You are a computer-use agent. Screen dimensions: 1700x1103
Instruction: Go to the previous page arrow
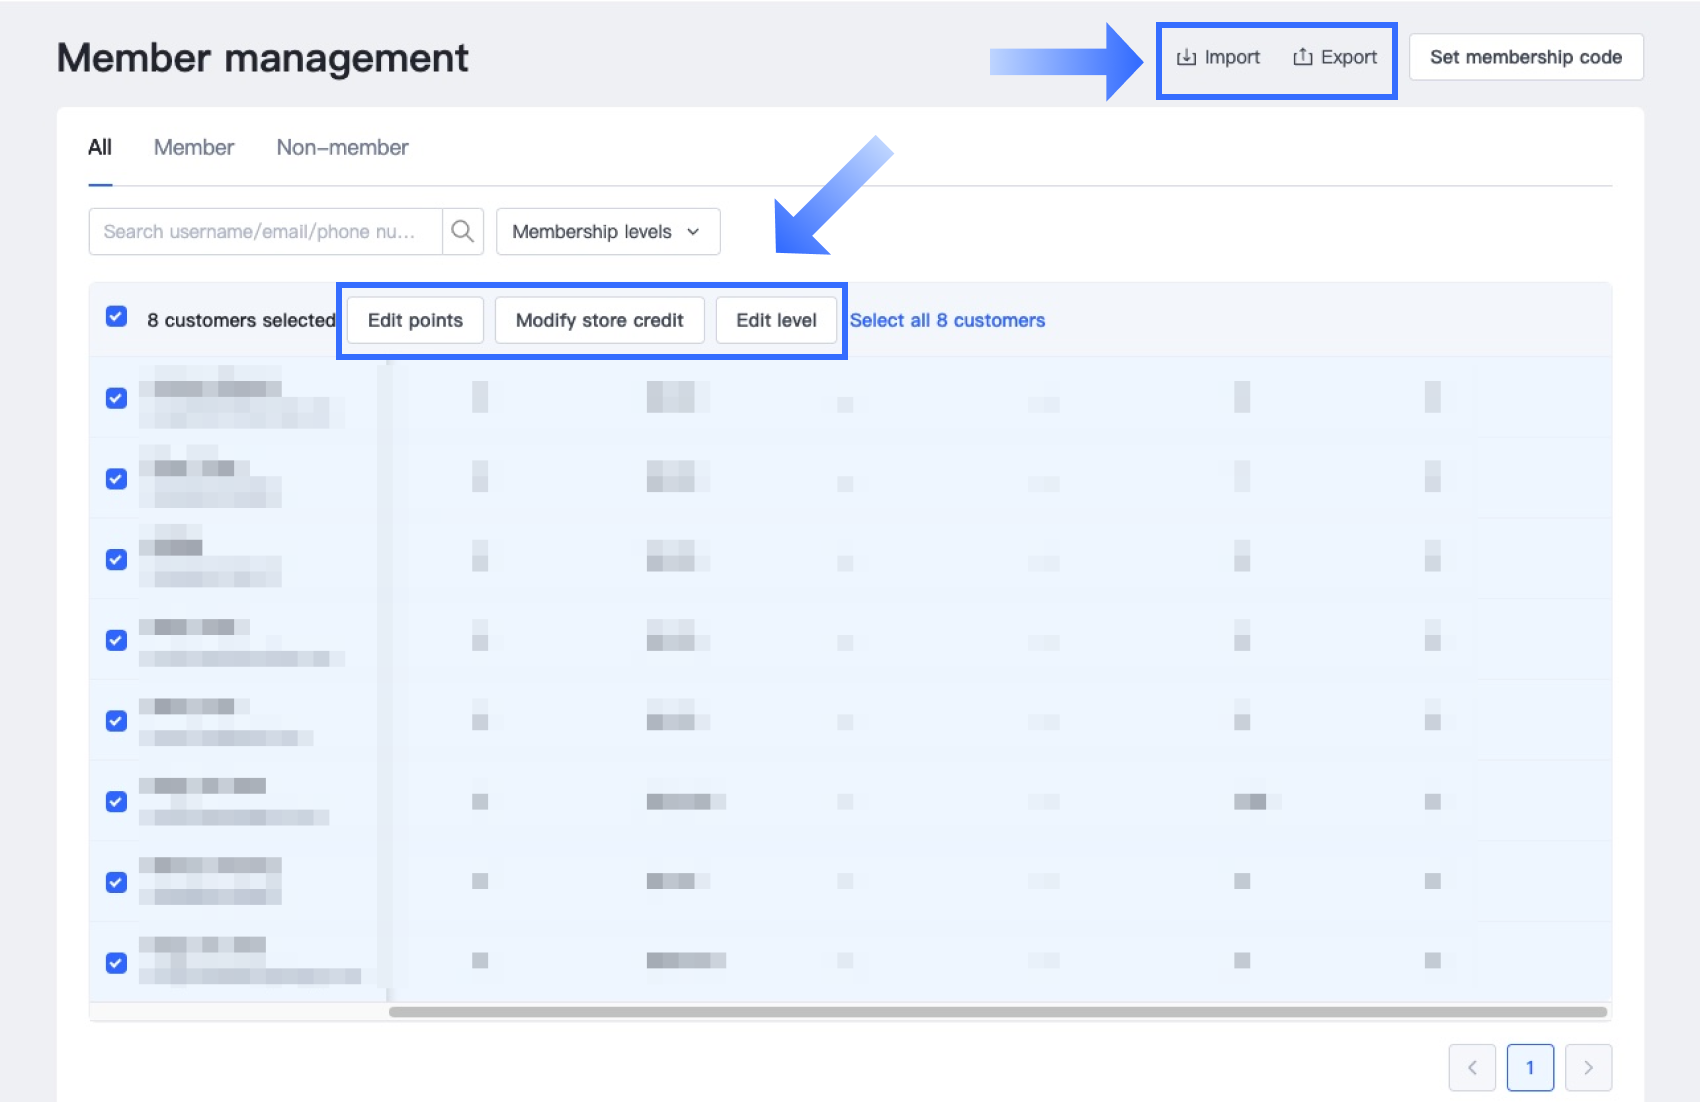[1472, 1068]
